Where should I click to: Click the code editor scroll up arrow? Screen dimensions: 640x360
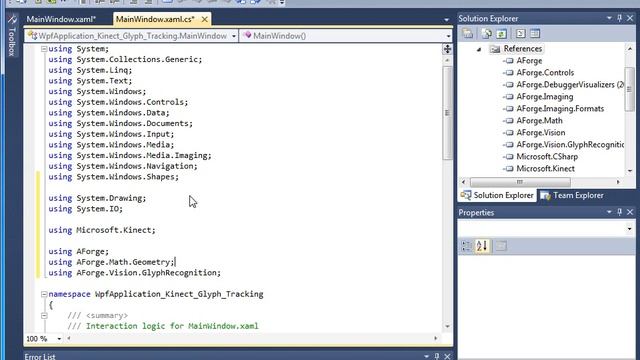pyautogui.click(x=447, y=60)
